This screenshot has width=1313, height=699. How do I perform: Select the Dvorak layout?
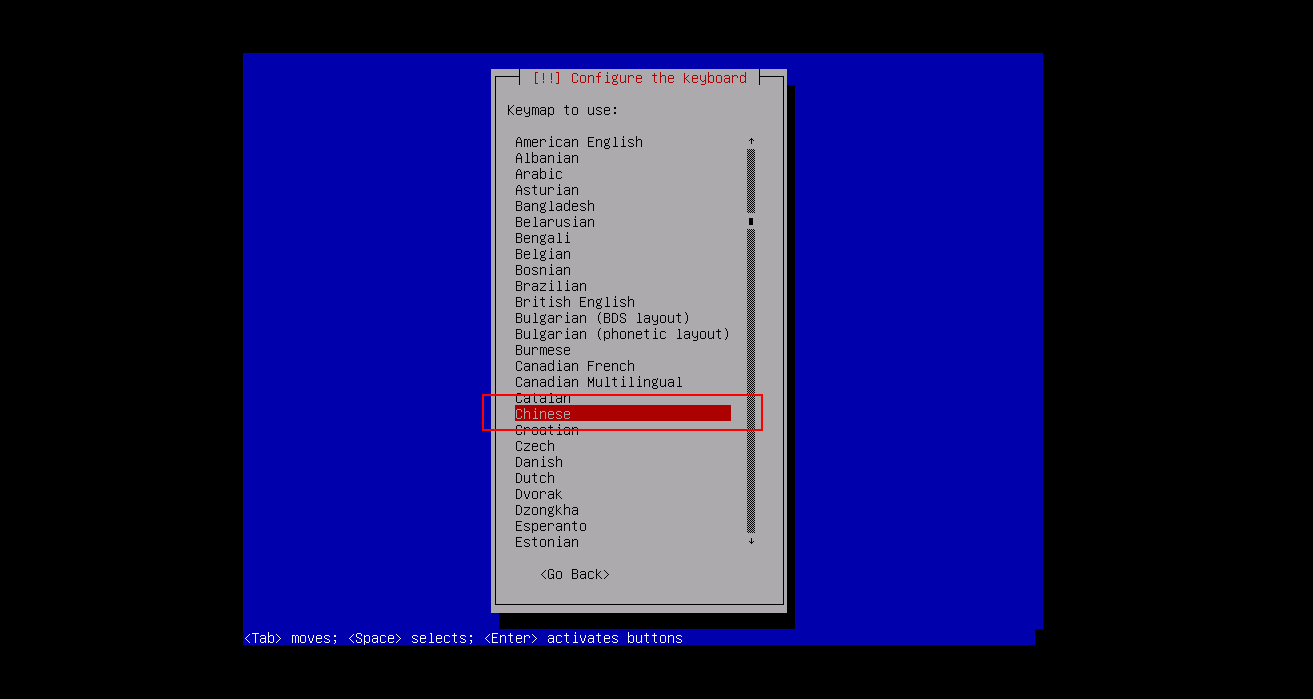coord(539,494)
